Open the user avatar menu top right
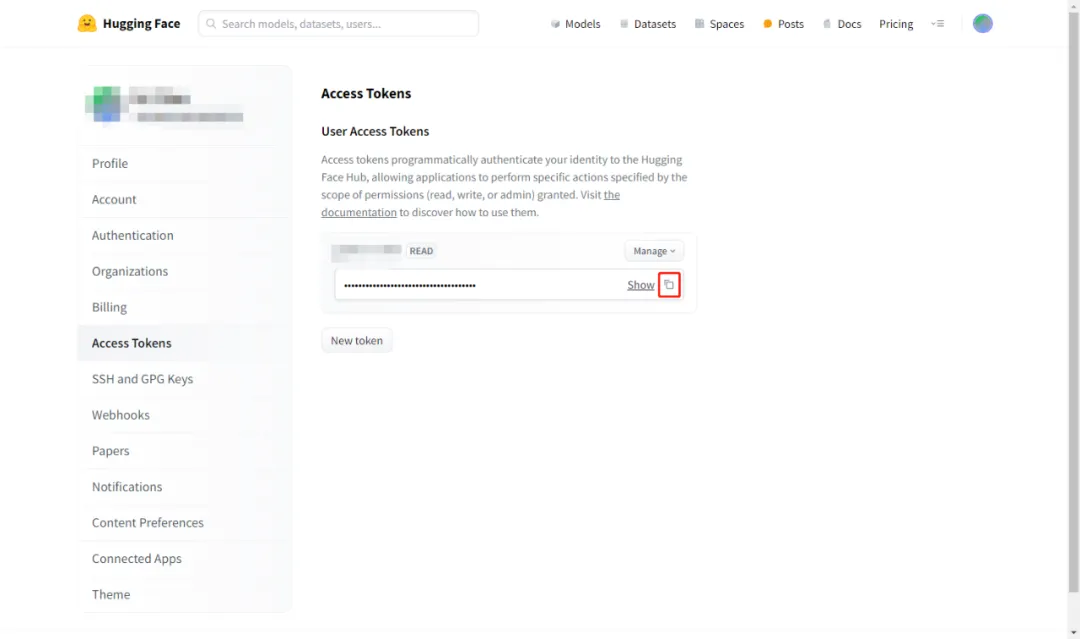Image resolution: width=1080 pixels, height=639 pixels. point(982,23)
